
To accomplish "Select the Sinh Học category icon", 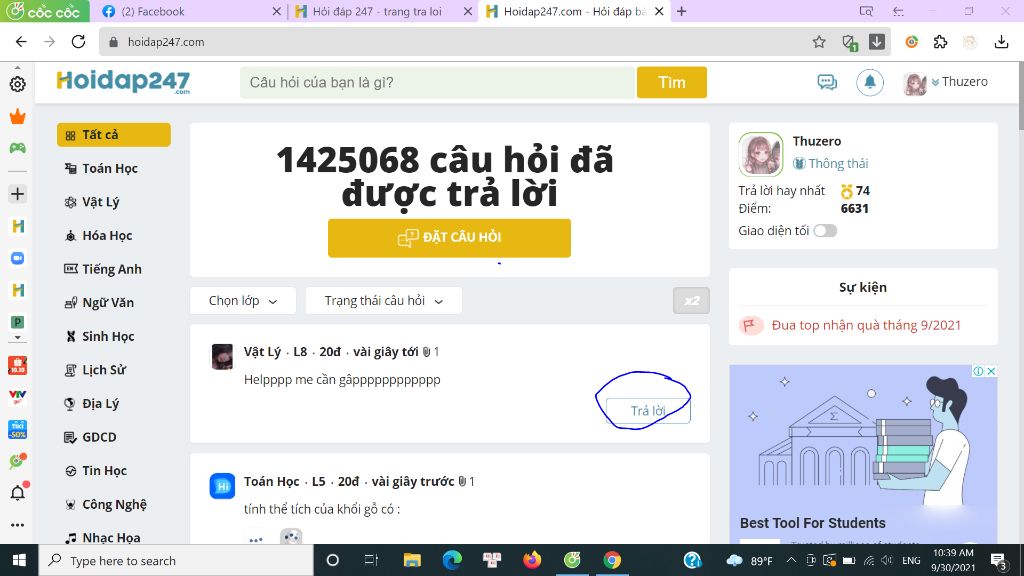I will tap(71, 336).
